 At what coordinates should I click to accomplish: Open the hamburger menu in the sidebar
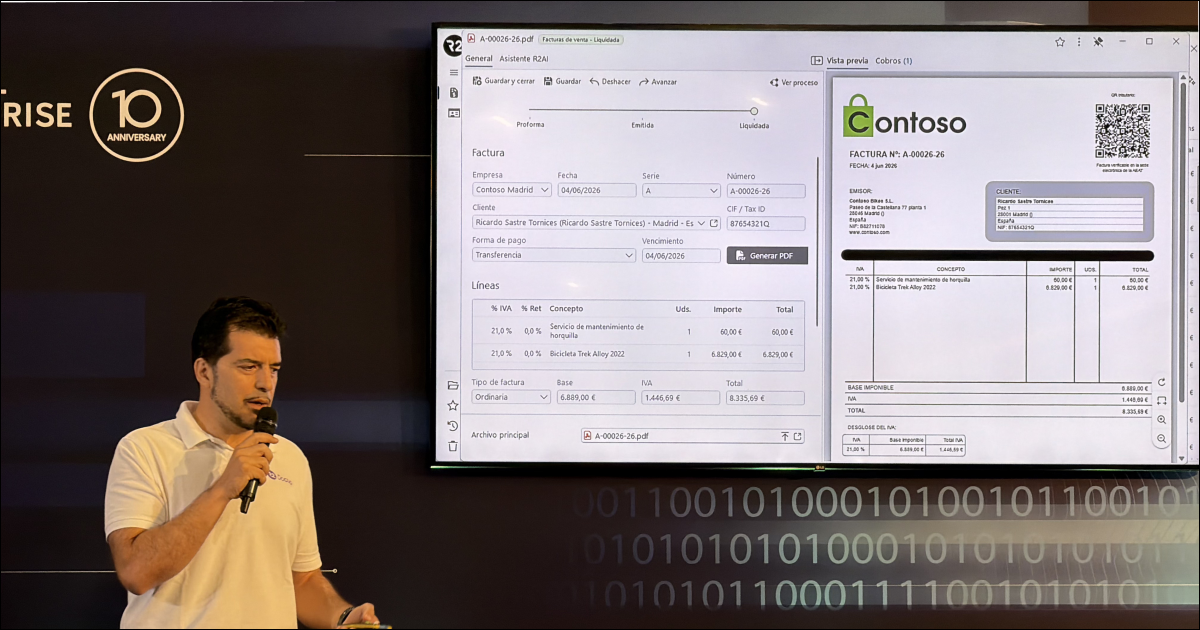click(x=453, y=73)
